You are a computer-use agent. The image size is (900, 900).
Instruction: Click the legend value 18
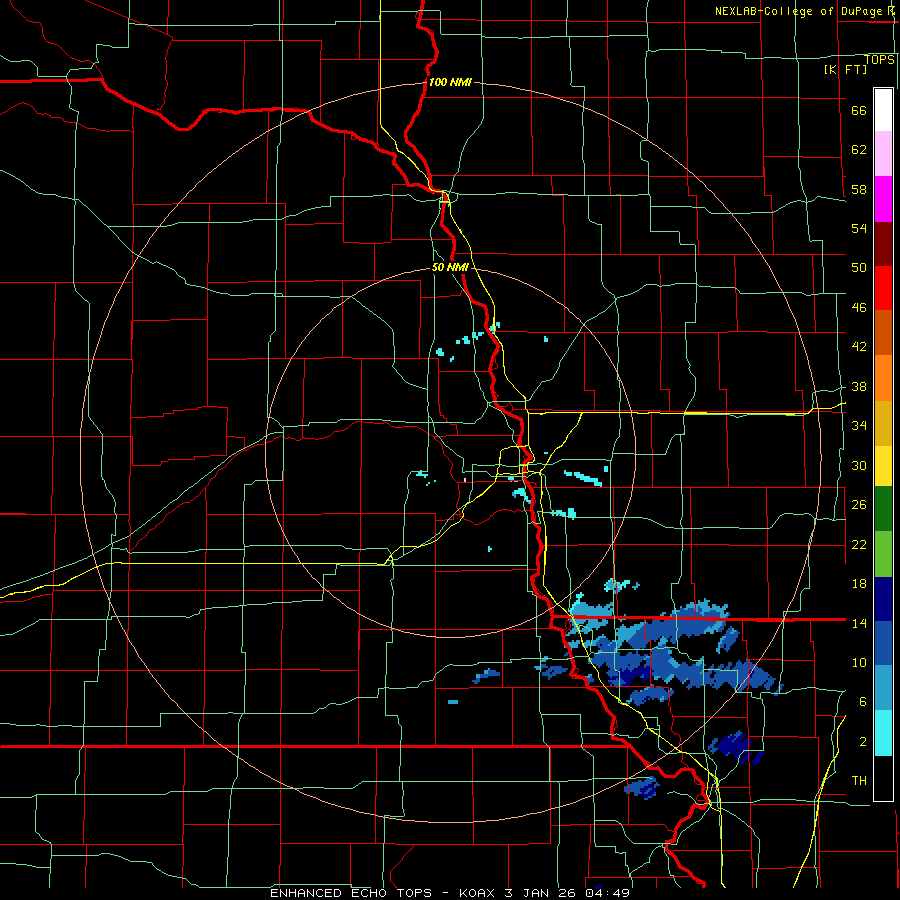tap(859, 584)
